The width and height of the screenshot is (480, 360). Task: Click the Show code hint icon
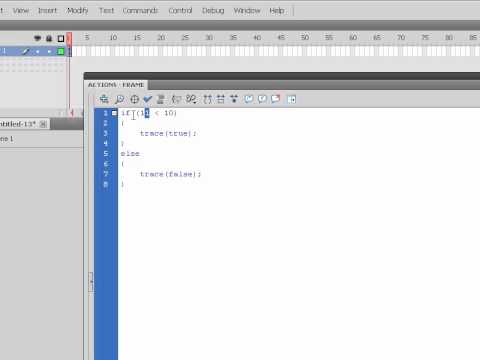tap(176, 99)
